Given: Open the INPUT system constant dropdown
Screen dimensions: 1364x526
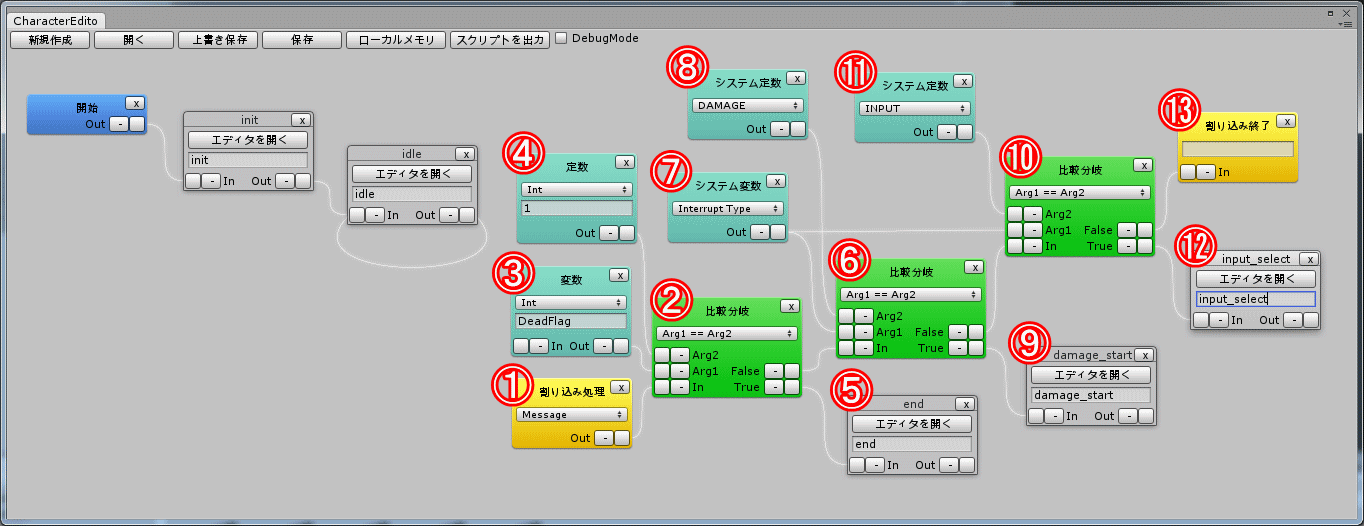Looking at the screenshot, I should (x=915, y=108).
